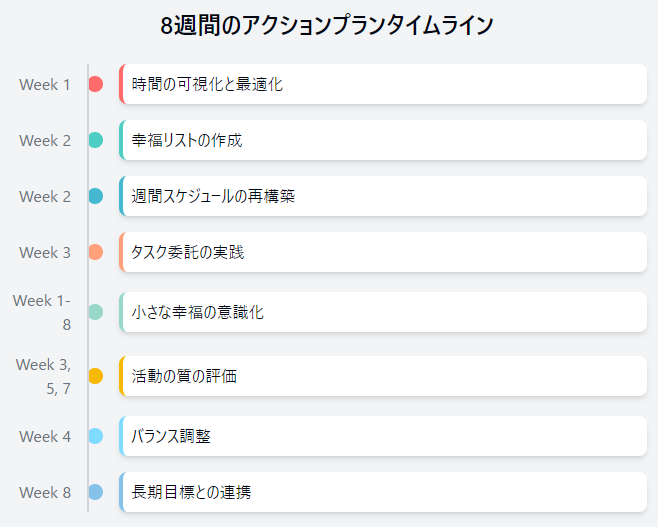Click the teal dot beside 幸福リストの作成
Screen dimensions: 658x527
[x=96, y=140]
